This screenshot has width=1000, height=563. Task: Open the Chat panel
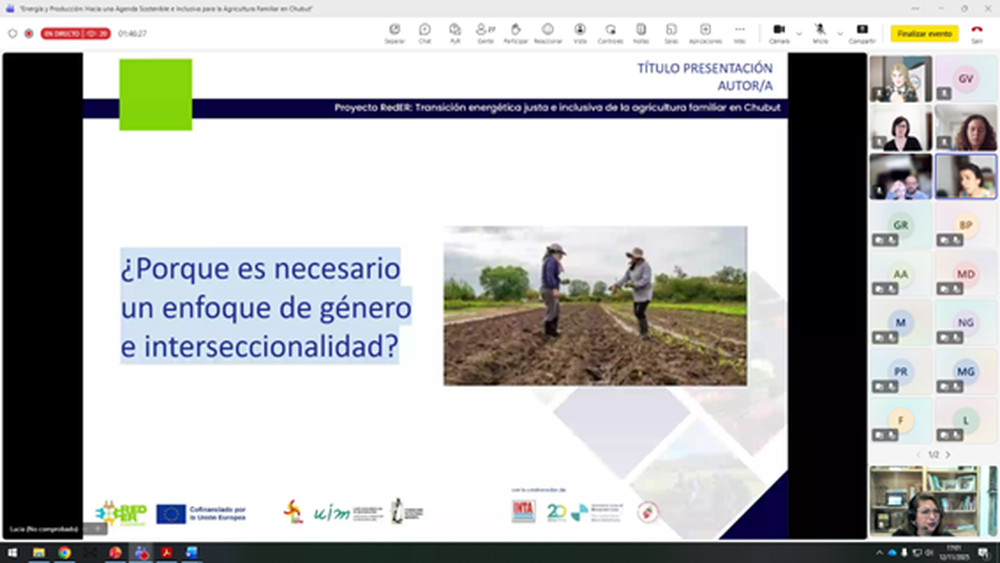[x=425, y=33]
